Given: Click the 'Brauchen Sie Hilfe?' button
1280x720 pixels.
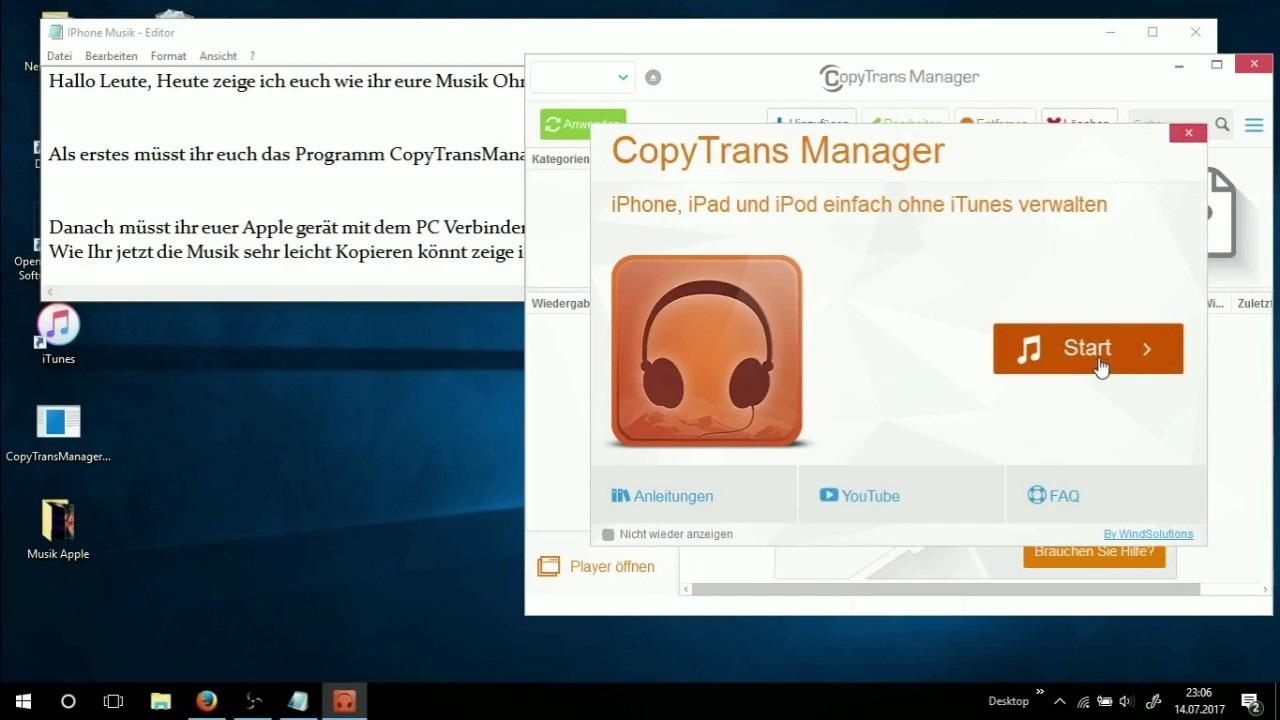Looking at the screenshot, I should (1094, 555).
